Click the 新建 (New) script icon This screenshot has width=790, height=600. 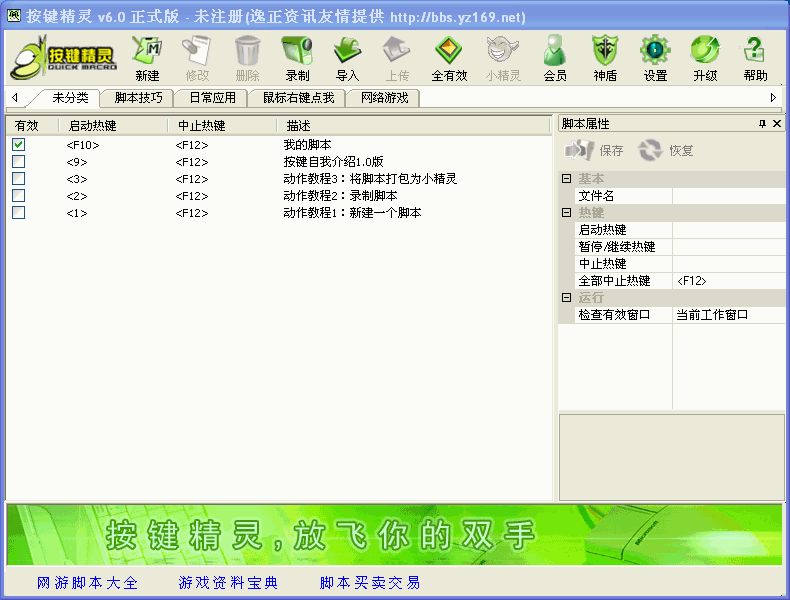(147, 57)
